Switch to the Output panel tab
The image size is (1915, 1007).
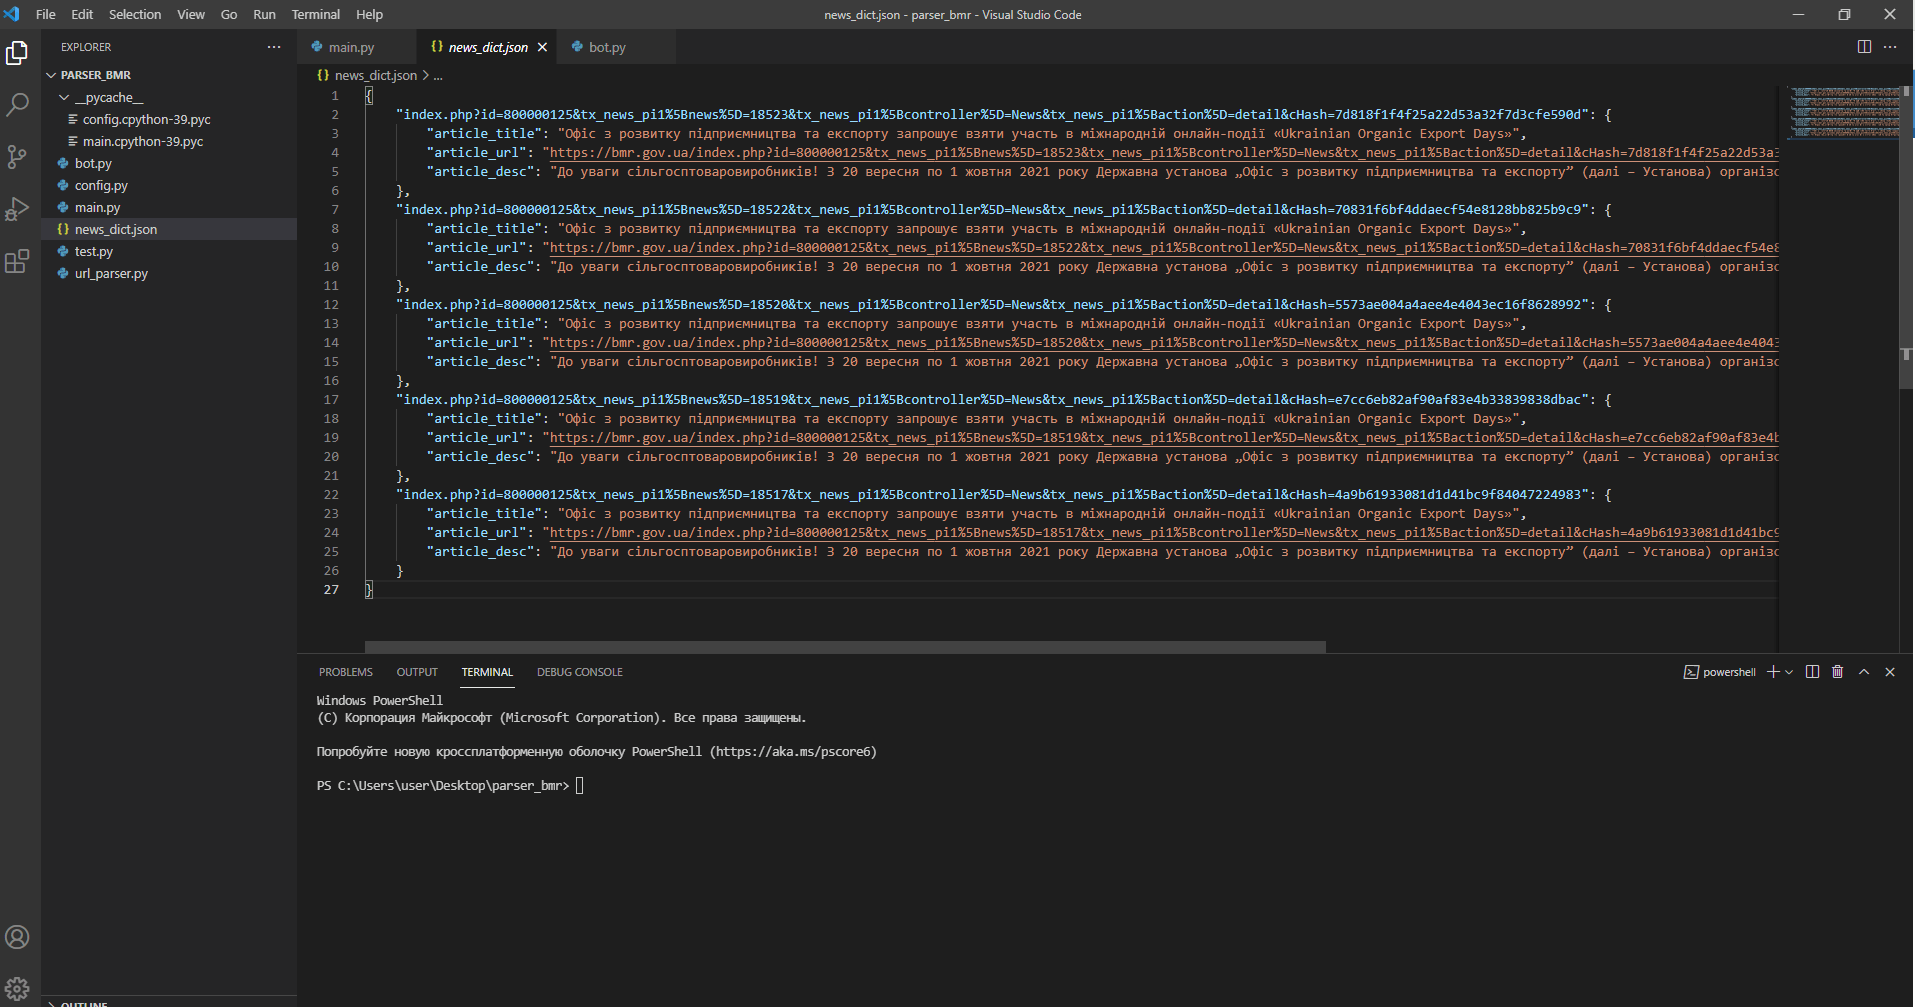[x=417, y=672]
